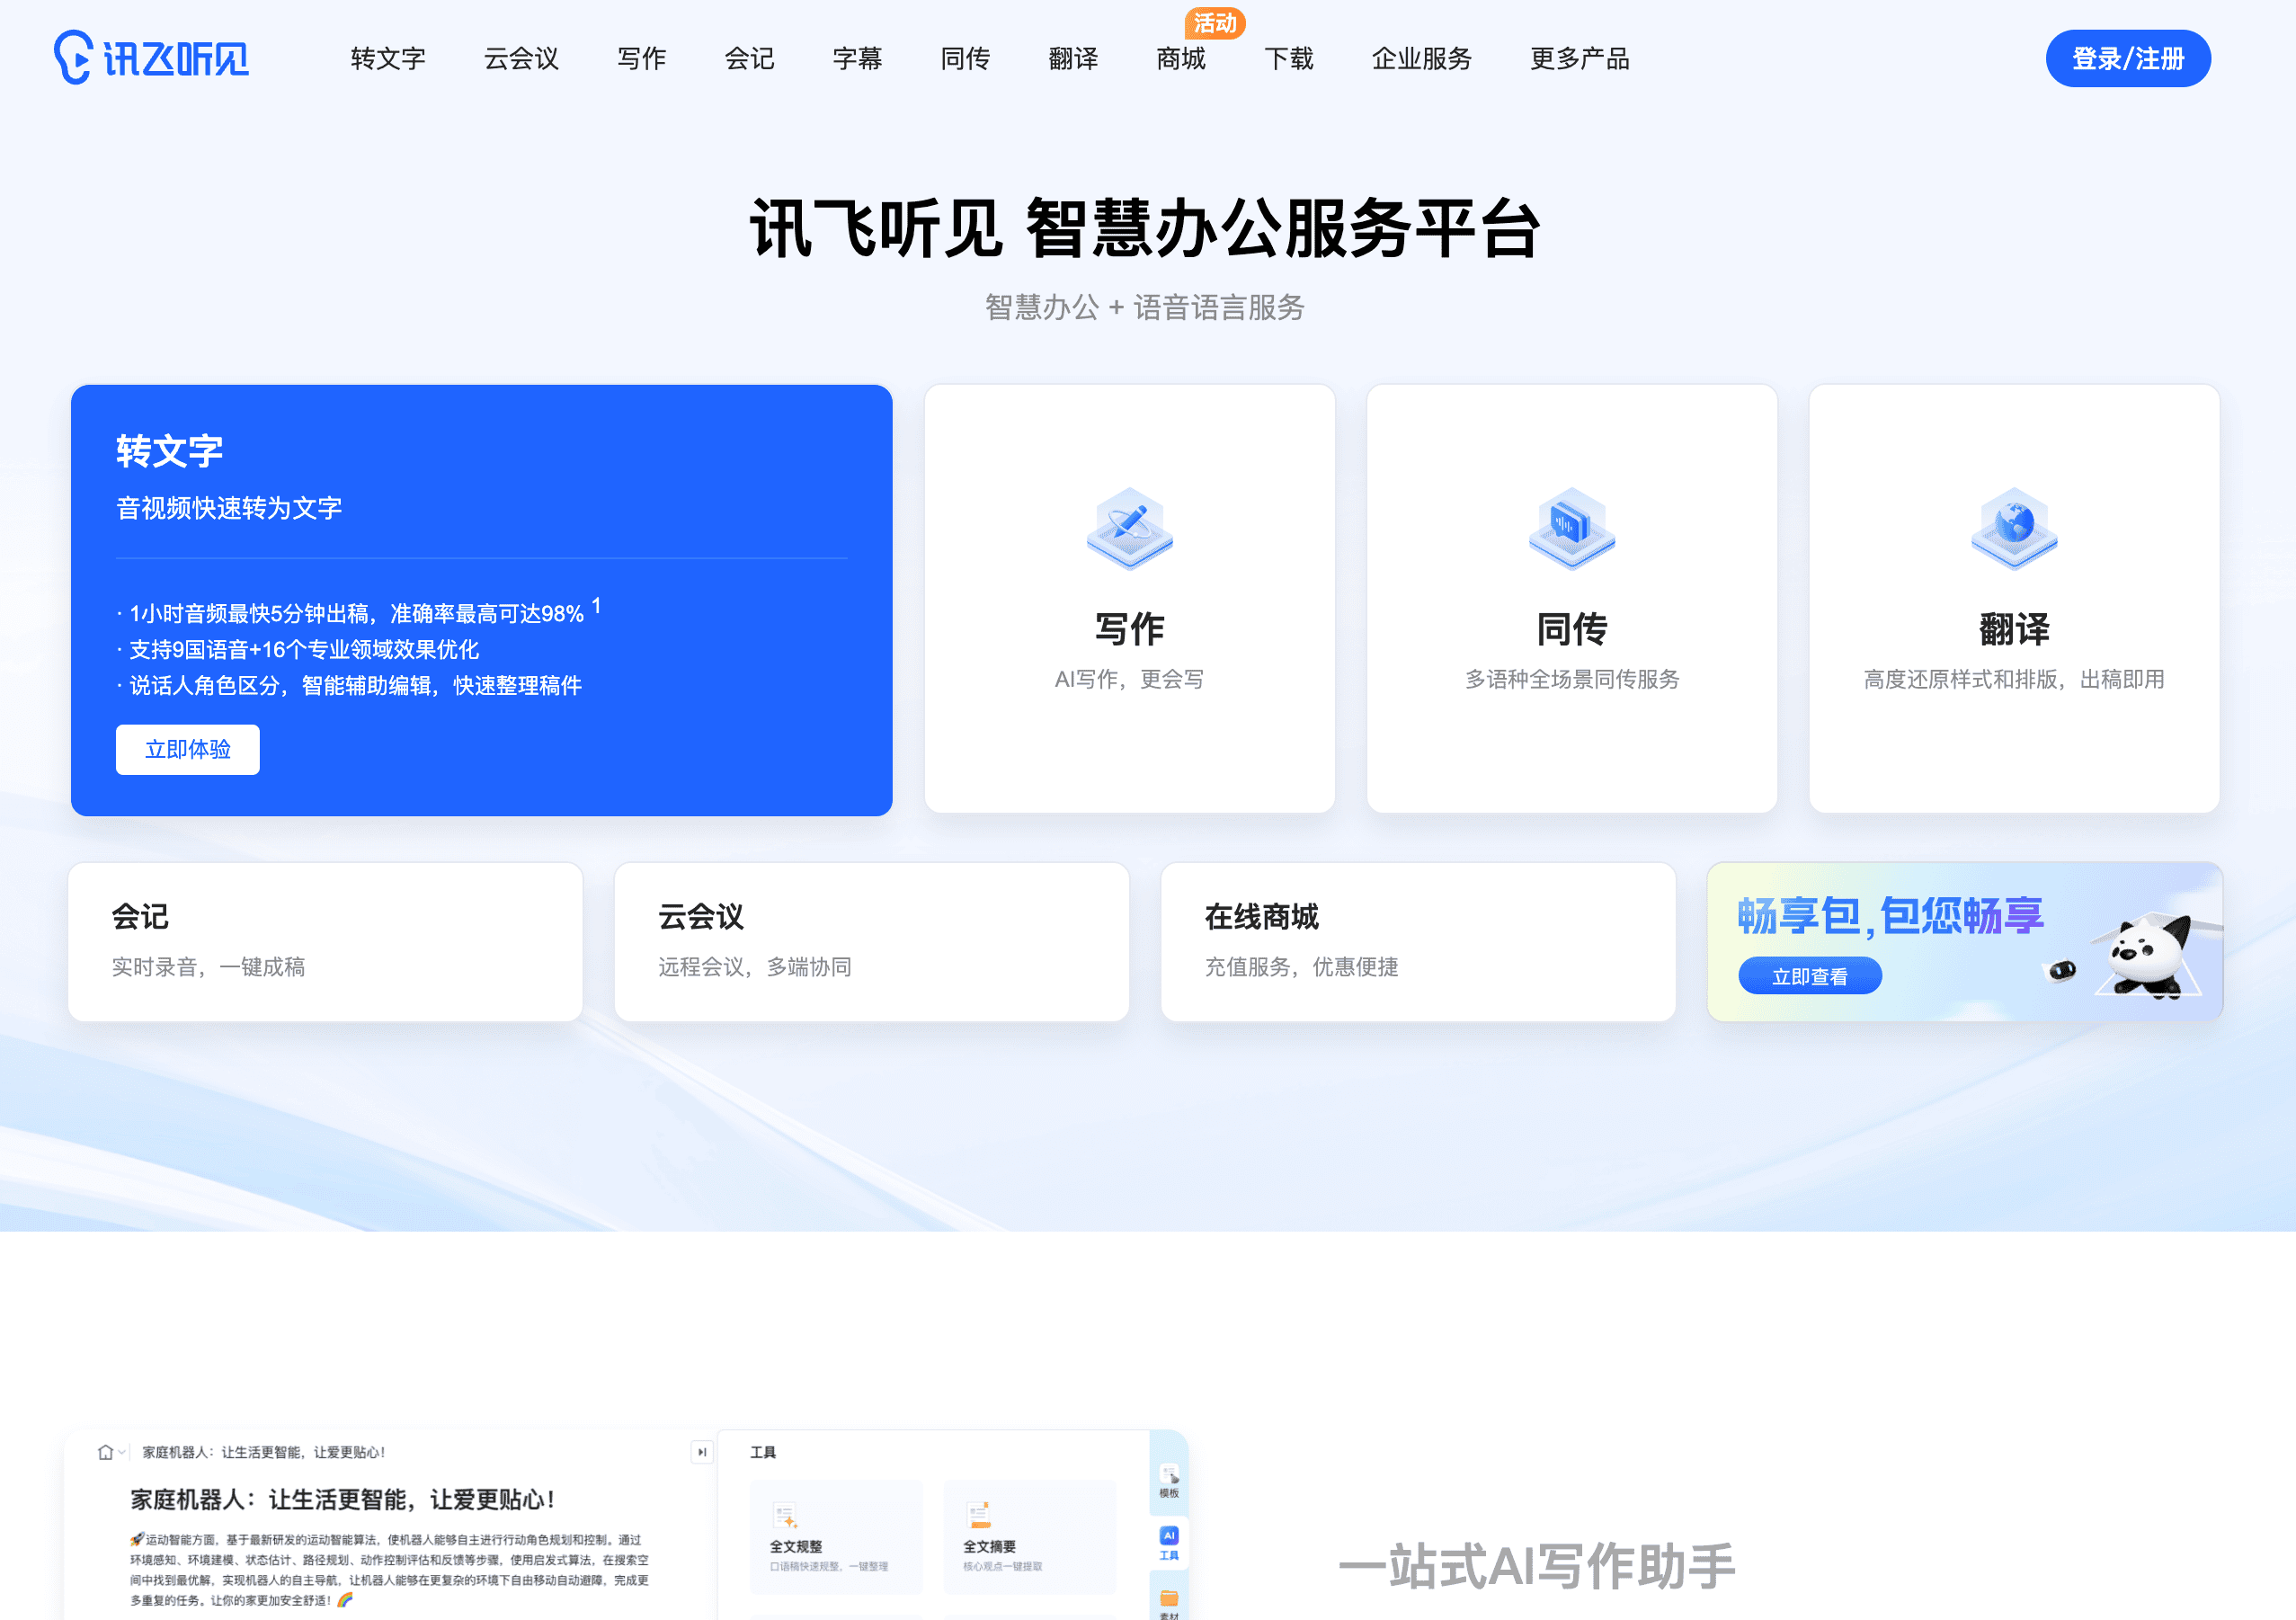Click the 转文字 card heading
2296x1620 pixels.
169,451
